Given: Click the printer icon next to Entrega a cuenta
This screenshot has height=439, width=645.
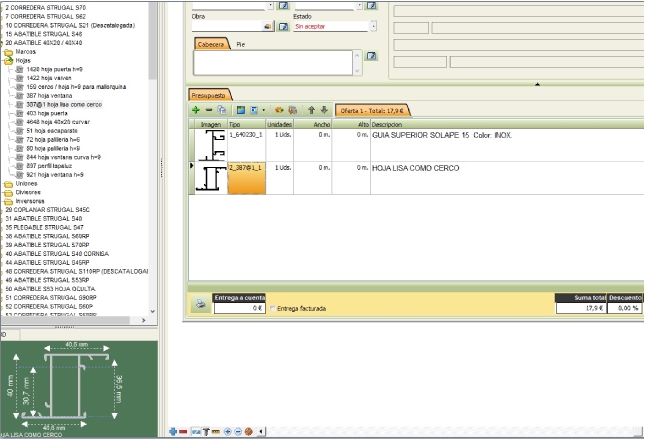Looking at the screenshot, I should (201, 304).
